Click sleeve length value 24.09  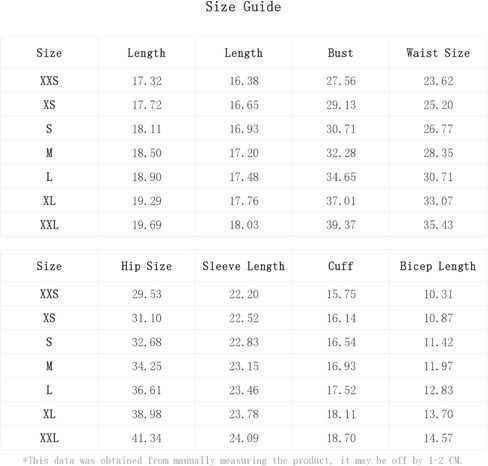point(244,438)
